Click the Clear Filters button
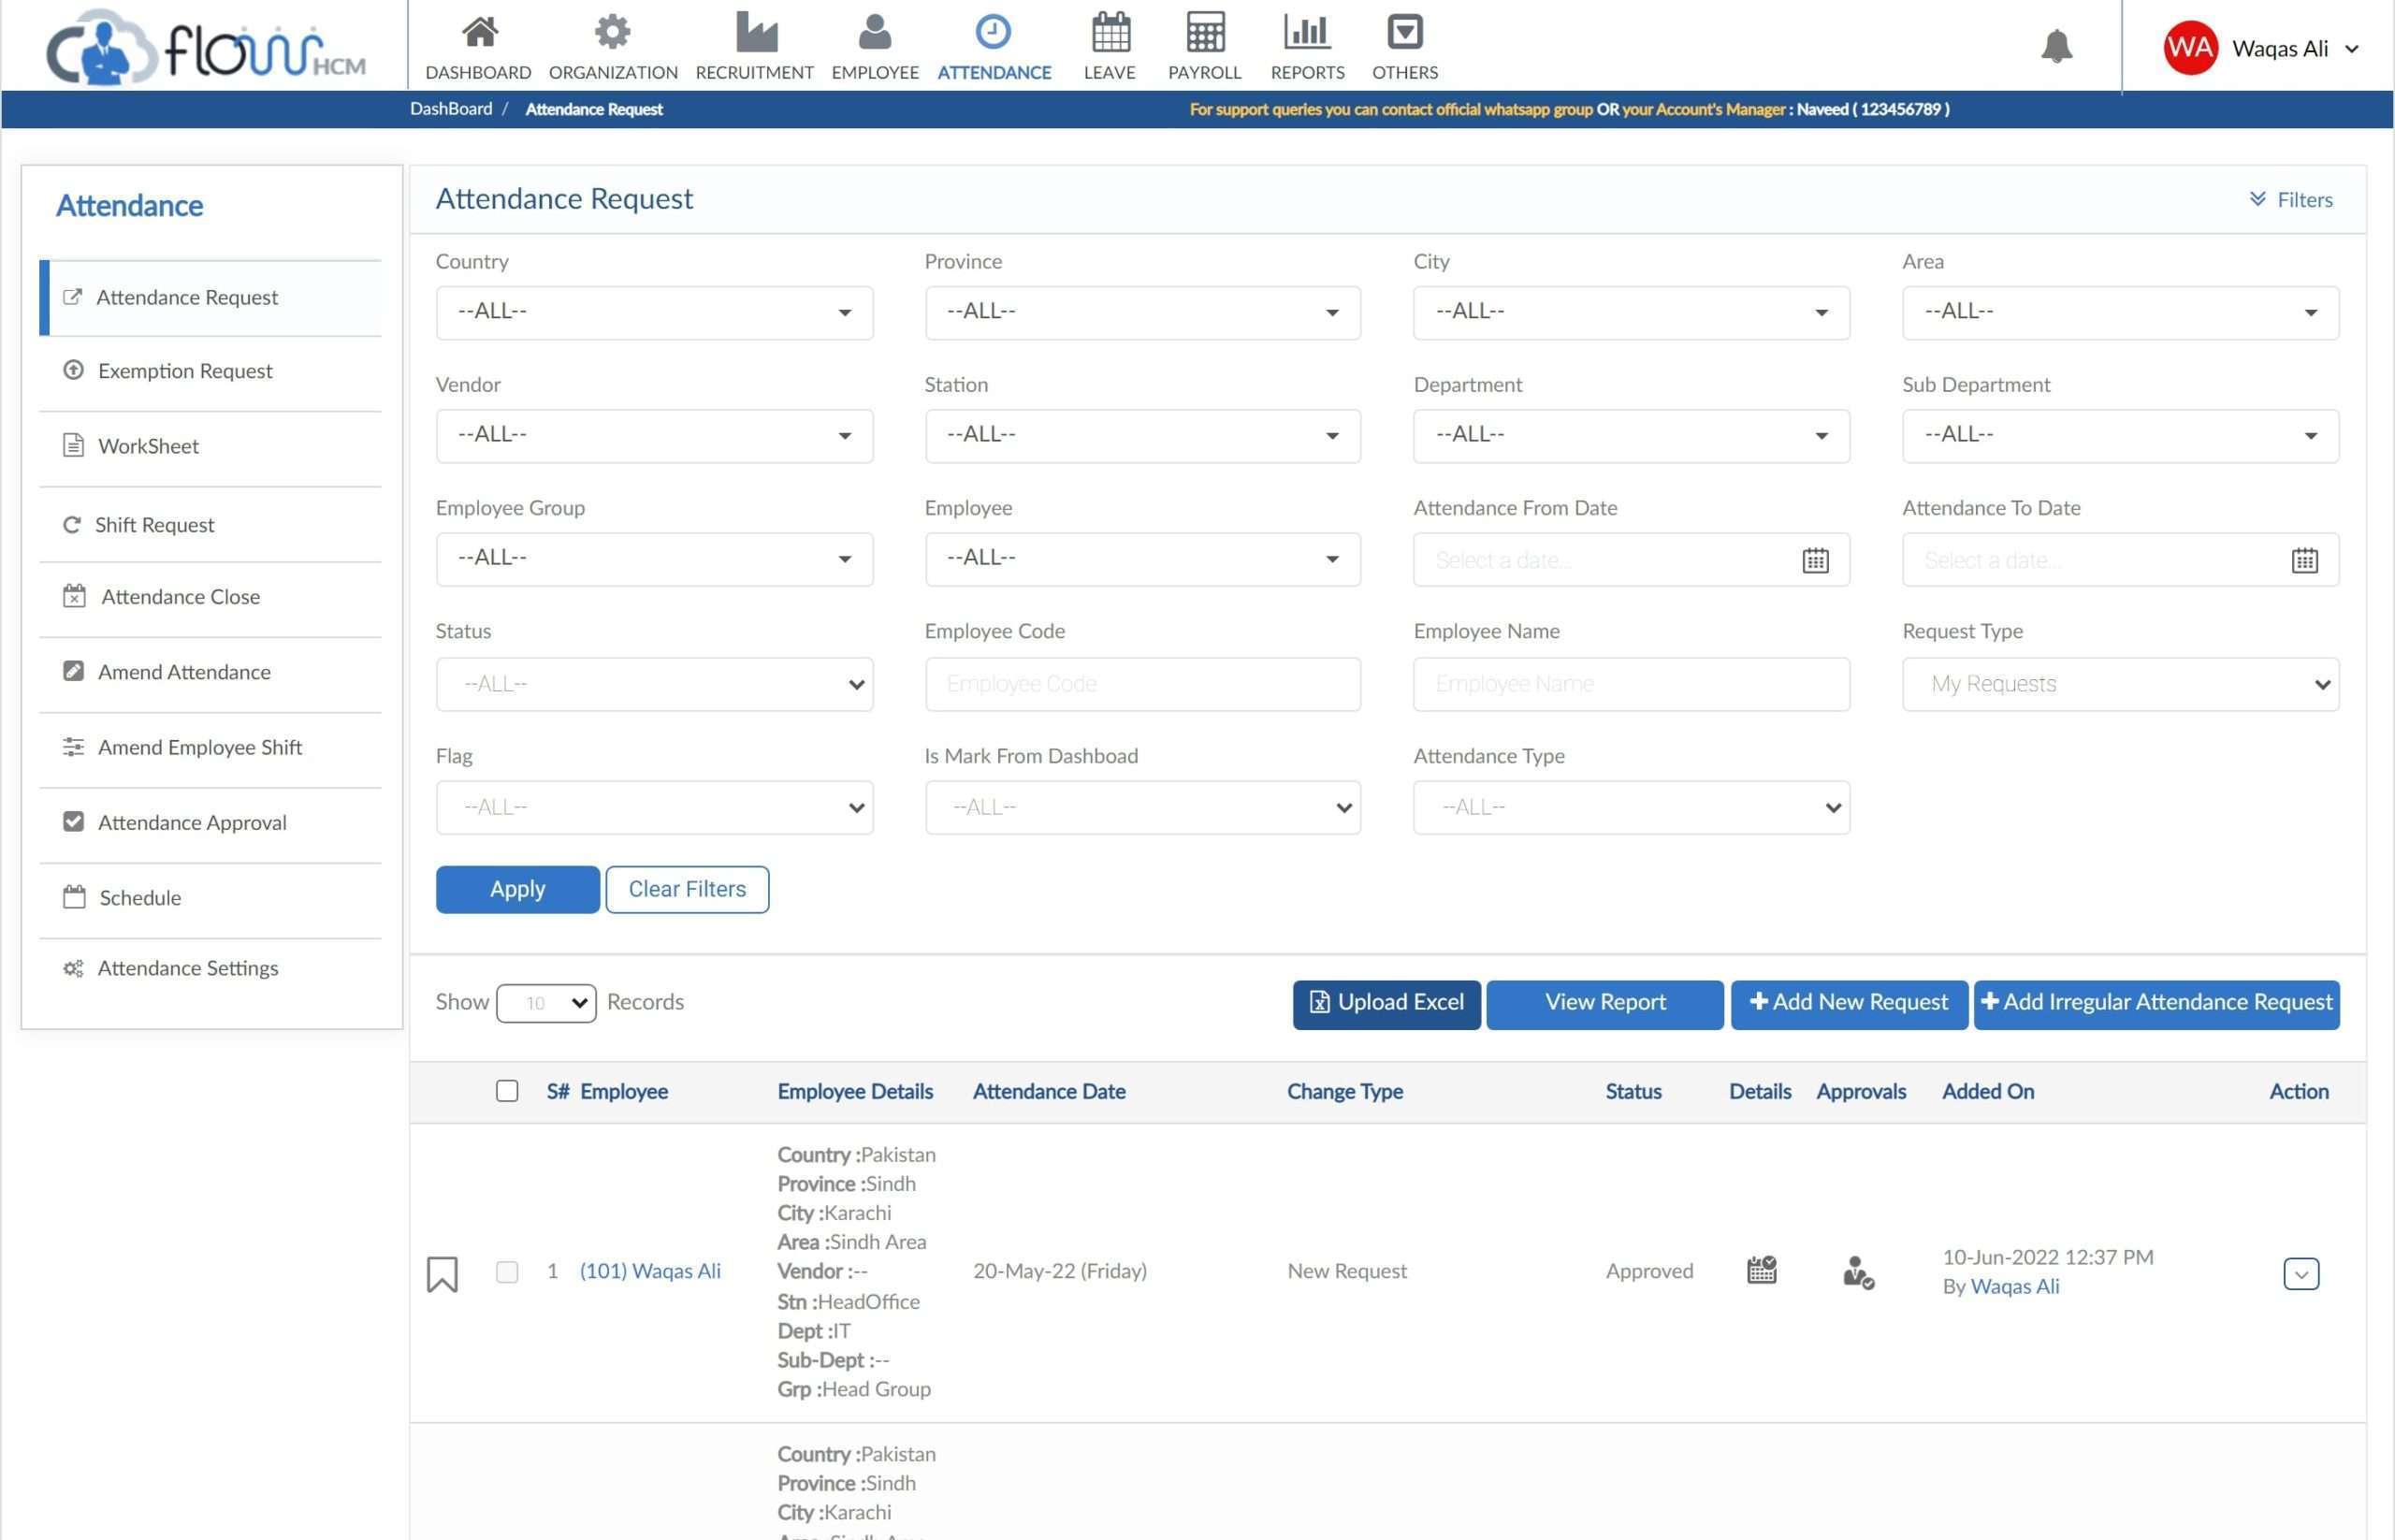The image size is (2395, 1540). pyautogui.click(x=687, y=889)
